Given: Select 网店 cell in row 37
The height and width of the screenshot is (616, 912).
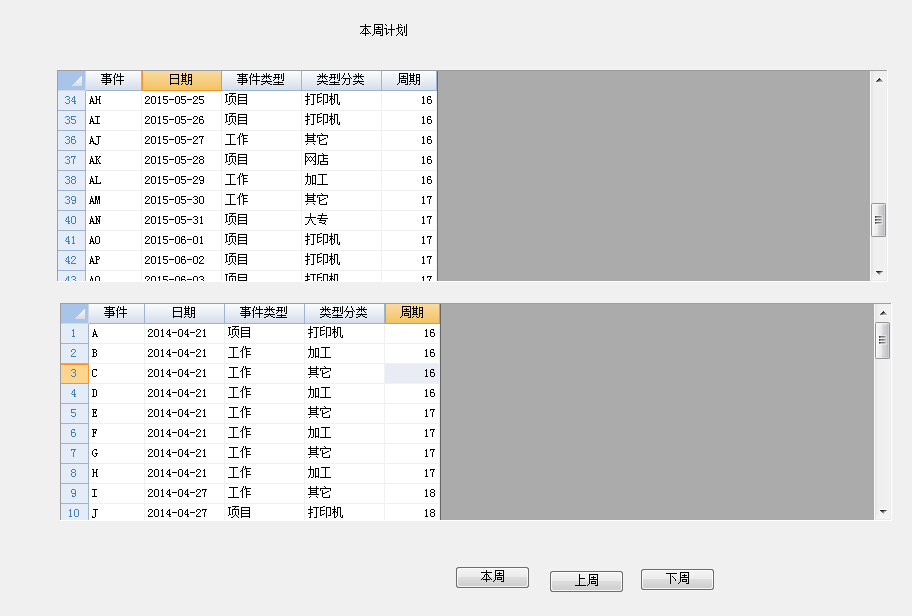Looking at the screenshot, I should pyautogui.click(x=341, y=160).
